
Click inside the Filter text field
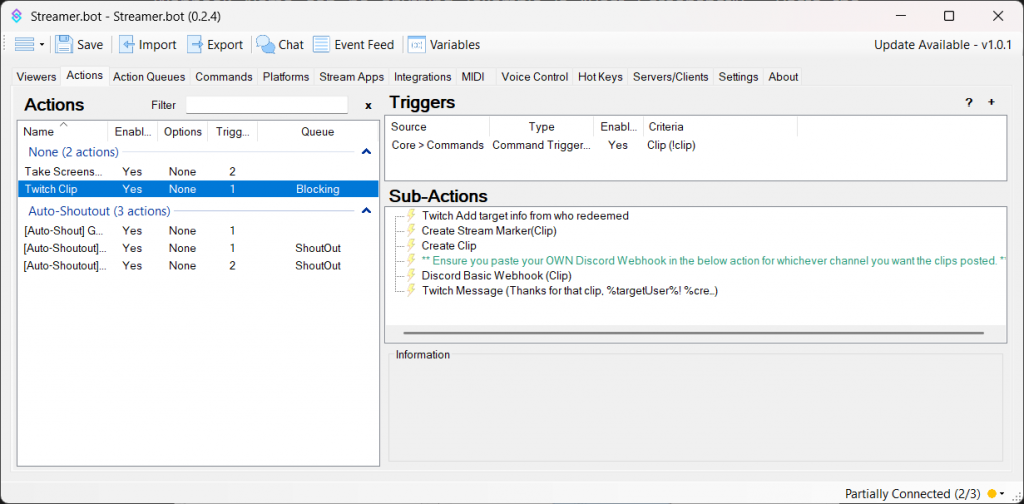(x=266, y=105)
